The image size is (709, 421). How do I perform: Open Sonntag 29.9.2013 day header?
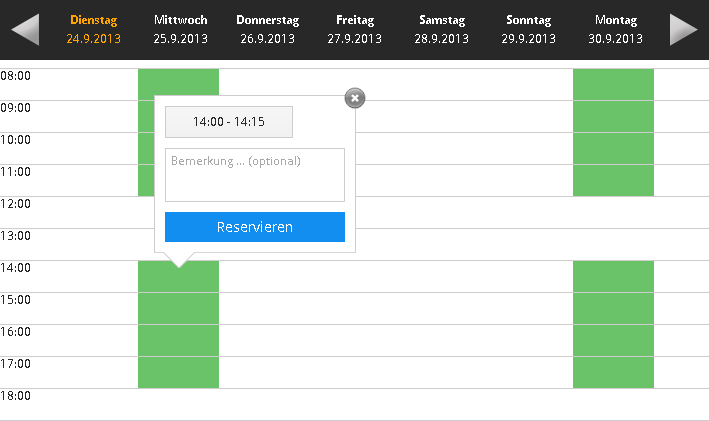(528, 29)
